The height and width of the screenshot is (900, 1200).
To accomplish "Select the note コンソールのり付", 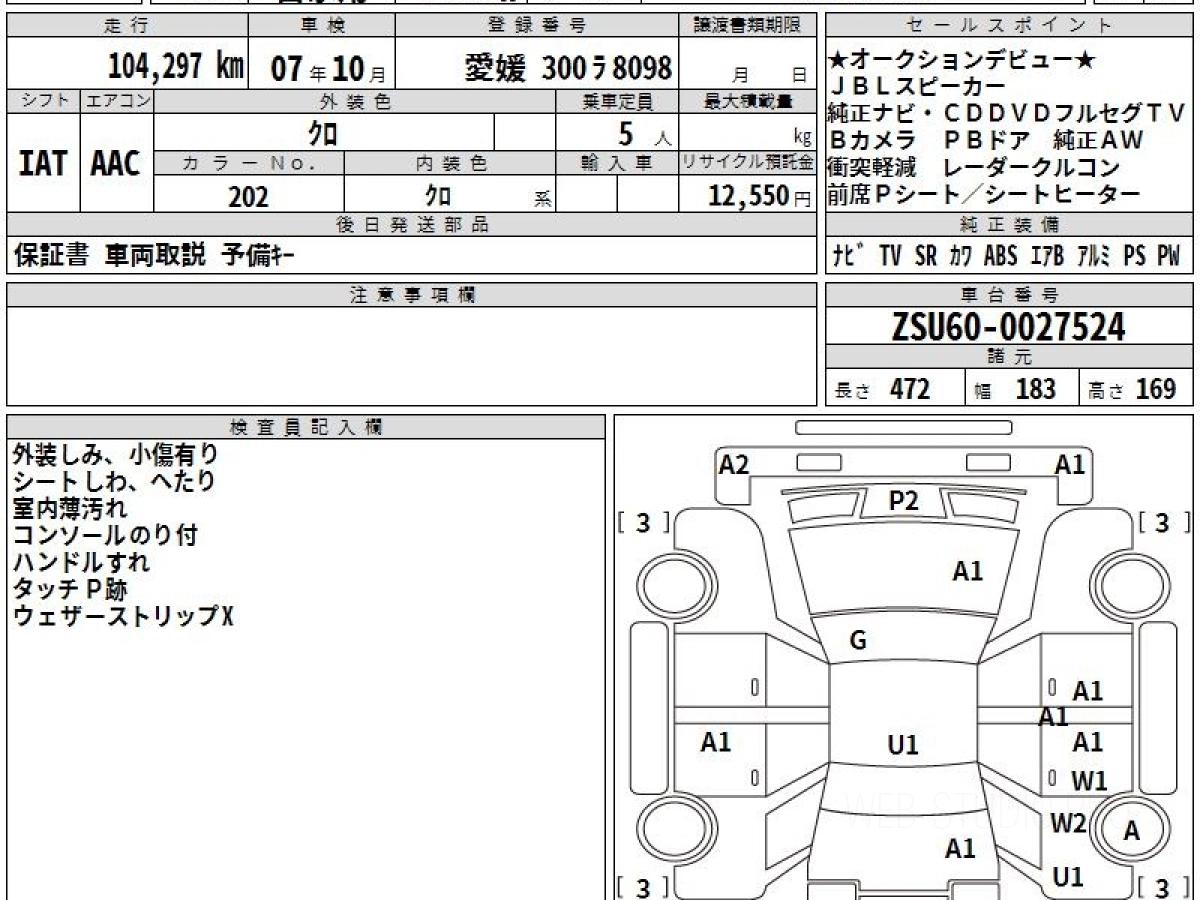I will (x=105, y=535).
